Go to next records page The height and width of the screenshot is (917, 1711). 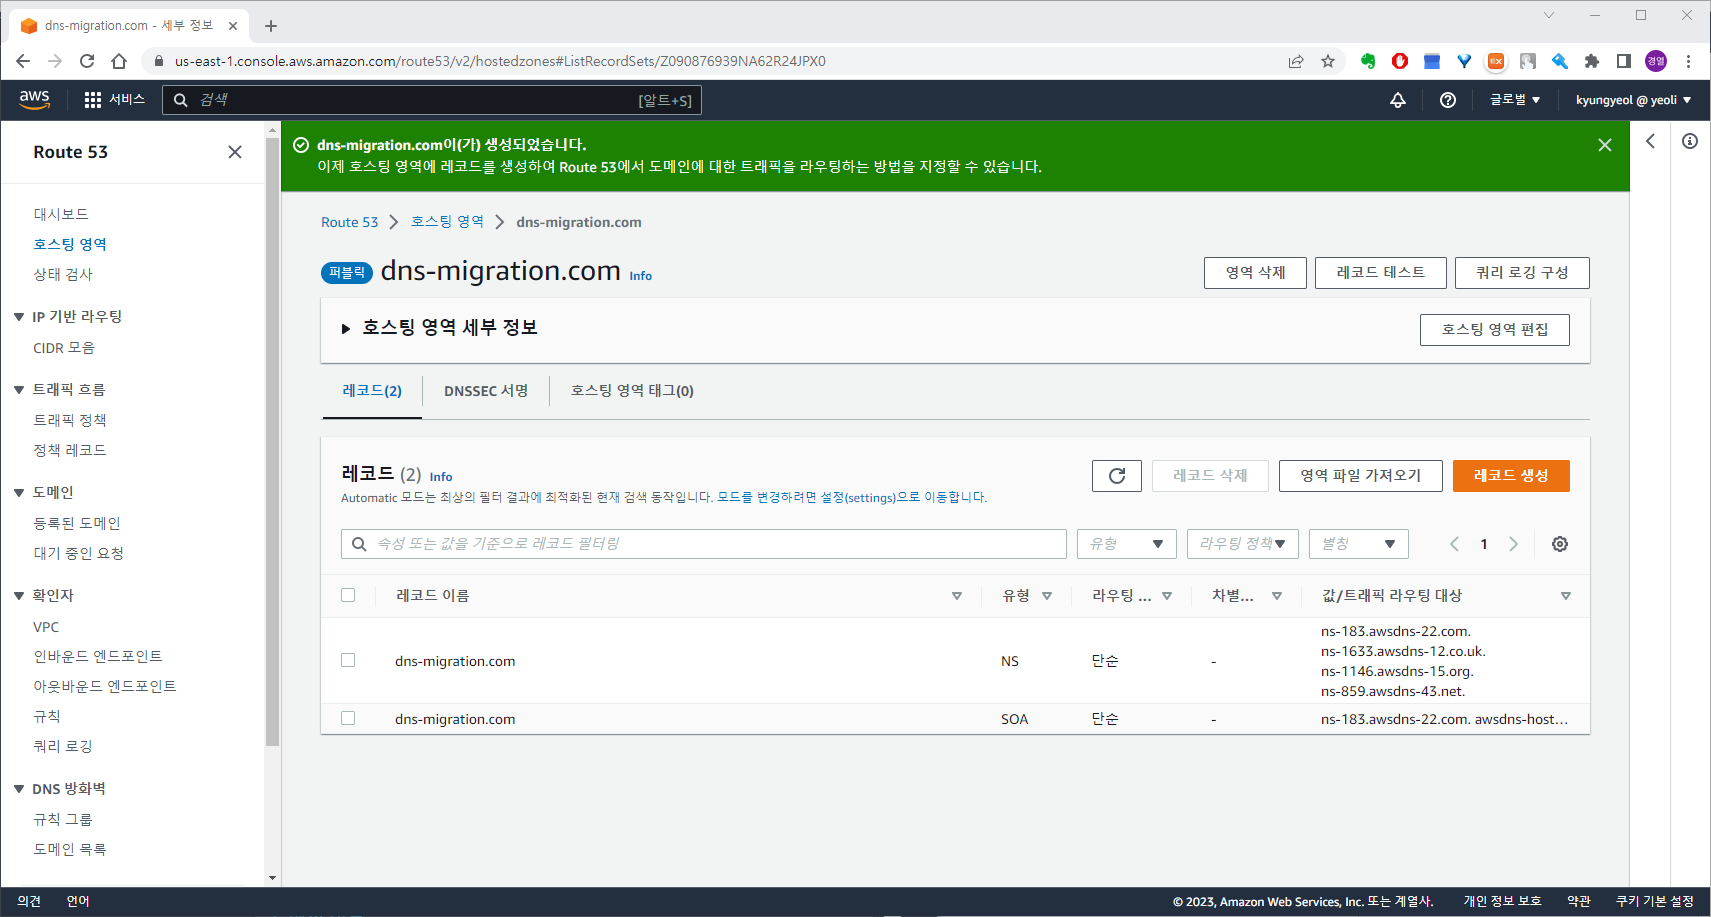coord(1514,544)
